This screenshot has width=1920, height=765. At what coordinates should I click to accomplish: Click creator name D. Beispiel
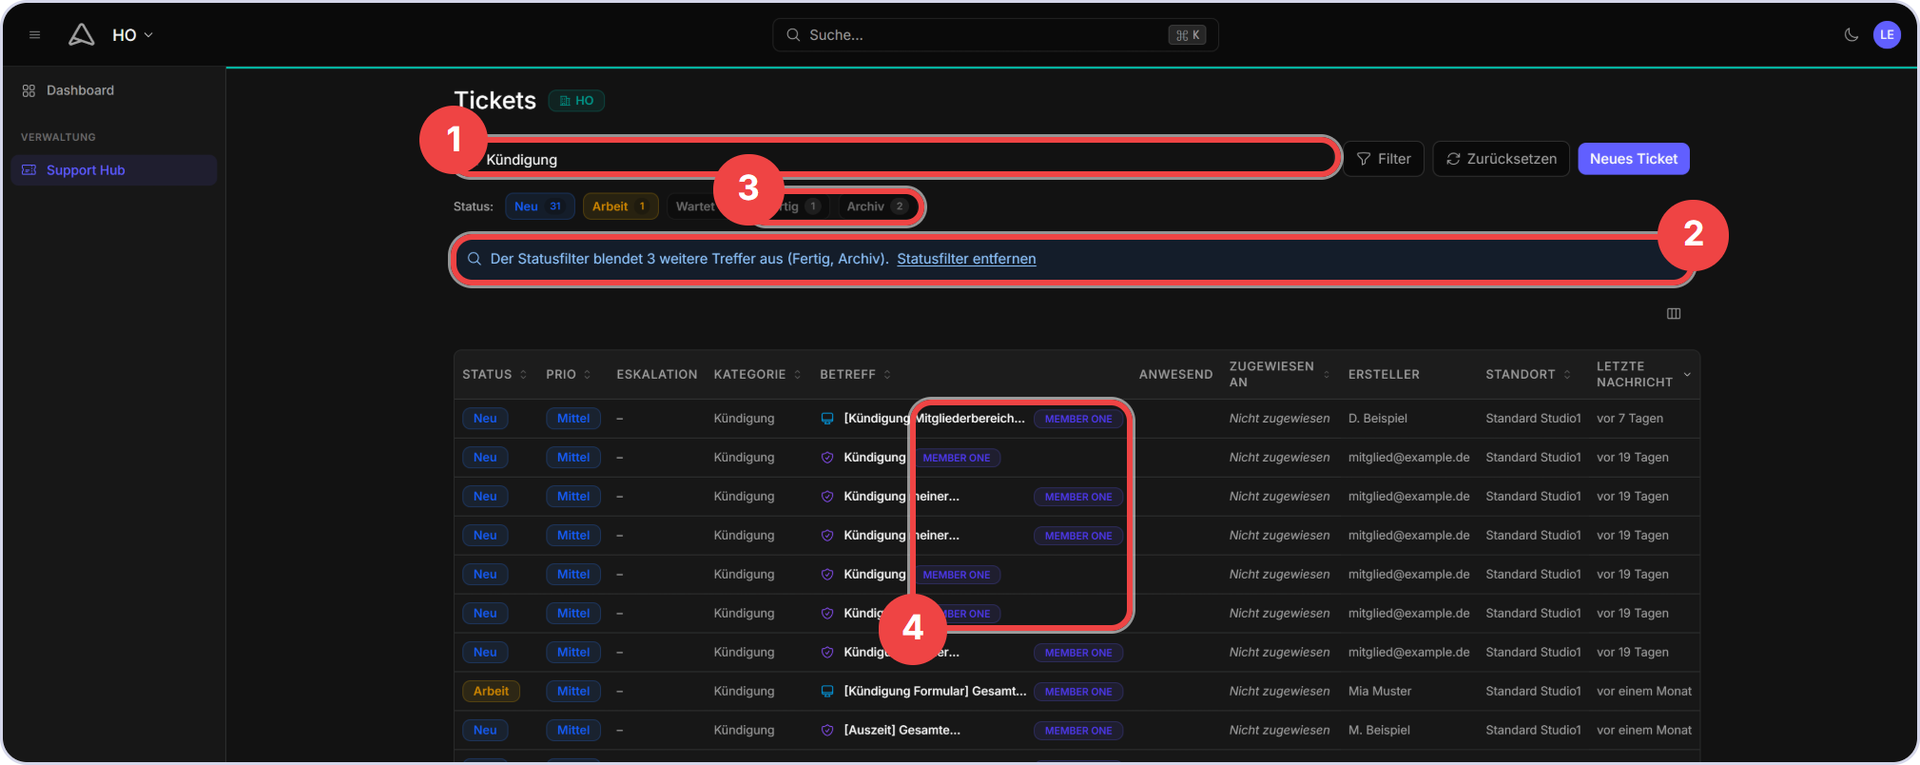1377,419
